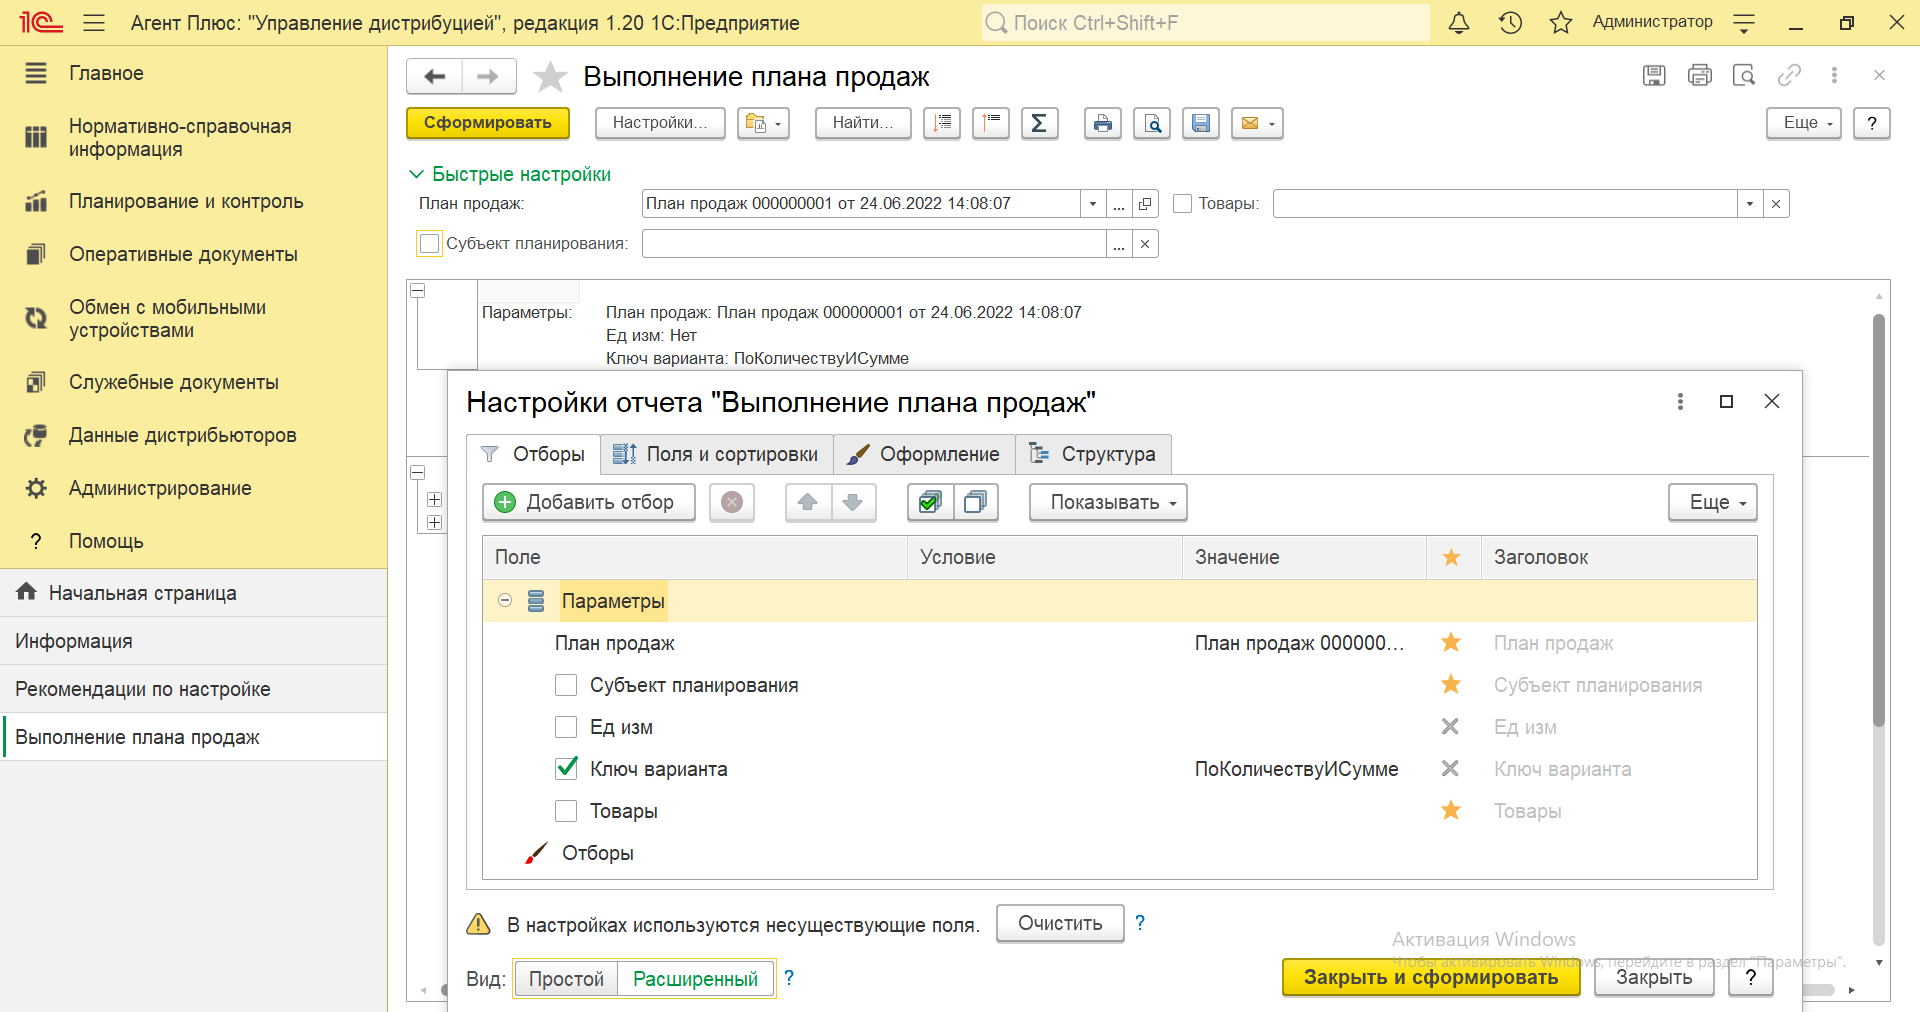1920x1012 pixels.
Task: Click Настройки... button
Action: pos(660,123)
